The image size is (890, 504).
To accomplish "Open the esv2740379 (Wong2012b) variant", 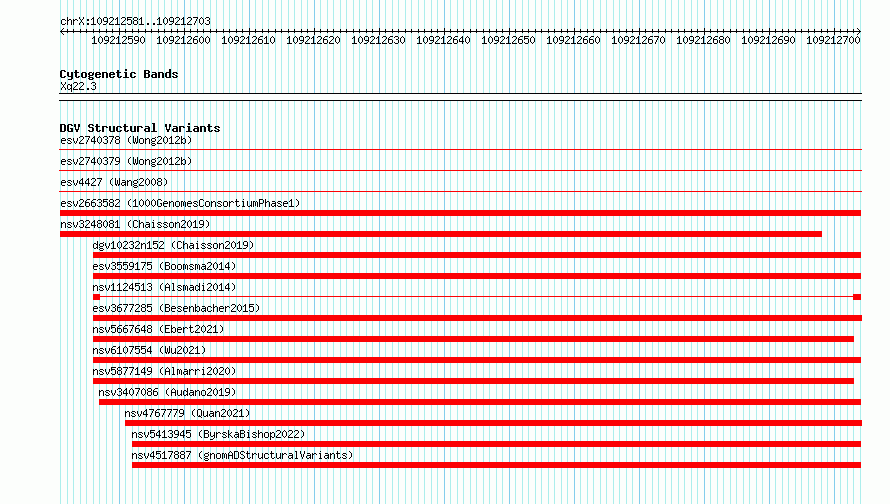I will click(x=126, y=161).
